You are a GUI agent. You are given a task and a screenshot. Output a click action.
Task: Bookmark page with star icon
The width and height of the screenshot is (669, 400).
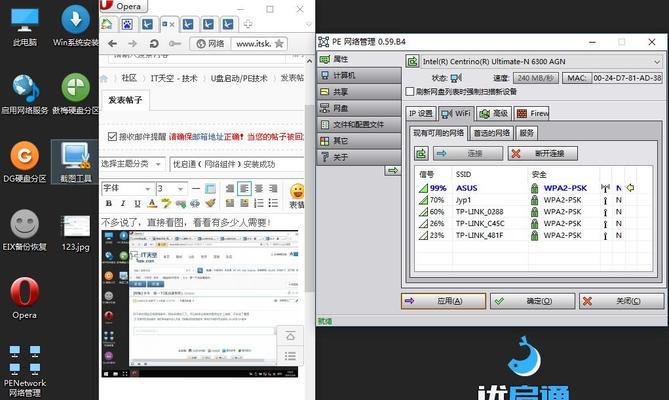tap(279, 43)
